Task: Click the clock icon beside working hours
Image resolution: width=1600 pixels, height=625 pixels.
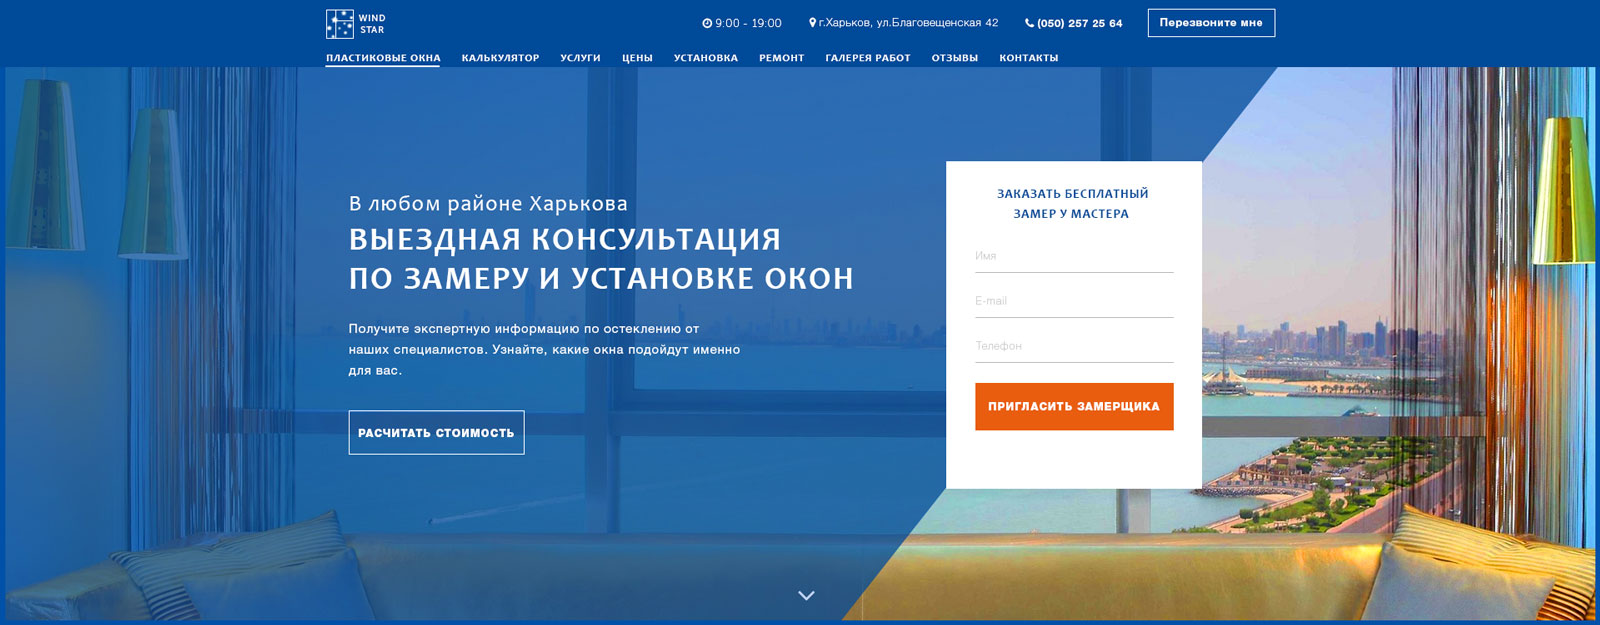Action: point(707,23)
